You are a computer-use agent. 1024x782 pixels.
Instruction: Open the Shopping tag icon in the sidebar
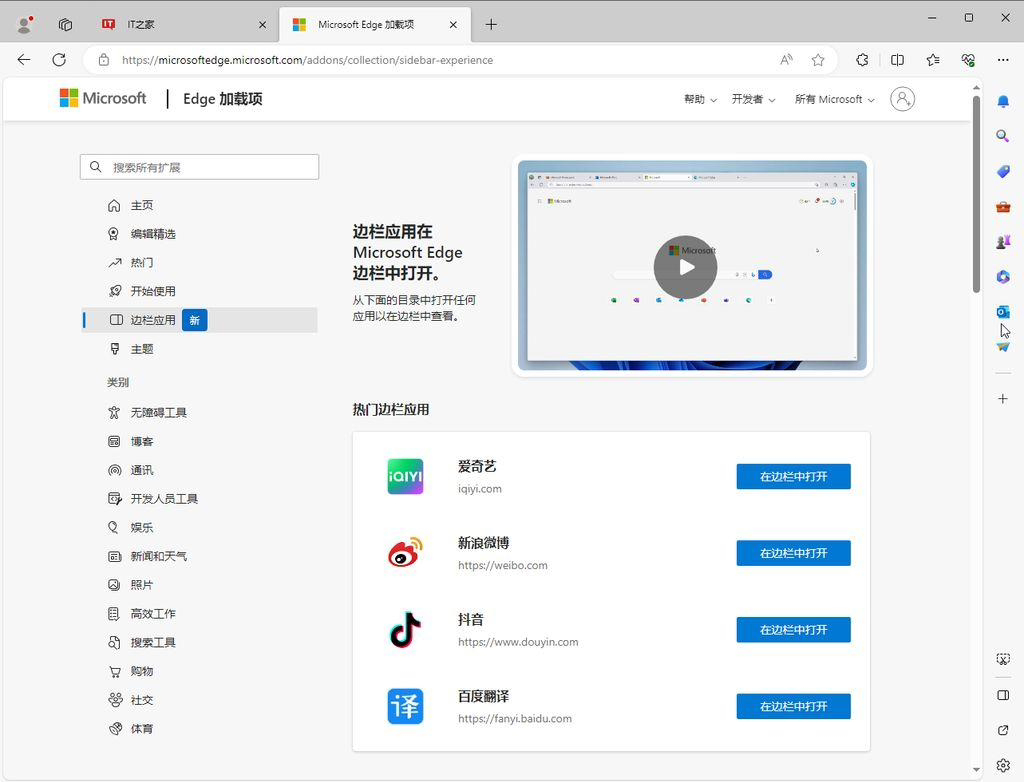coord(1003,171)
